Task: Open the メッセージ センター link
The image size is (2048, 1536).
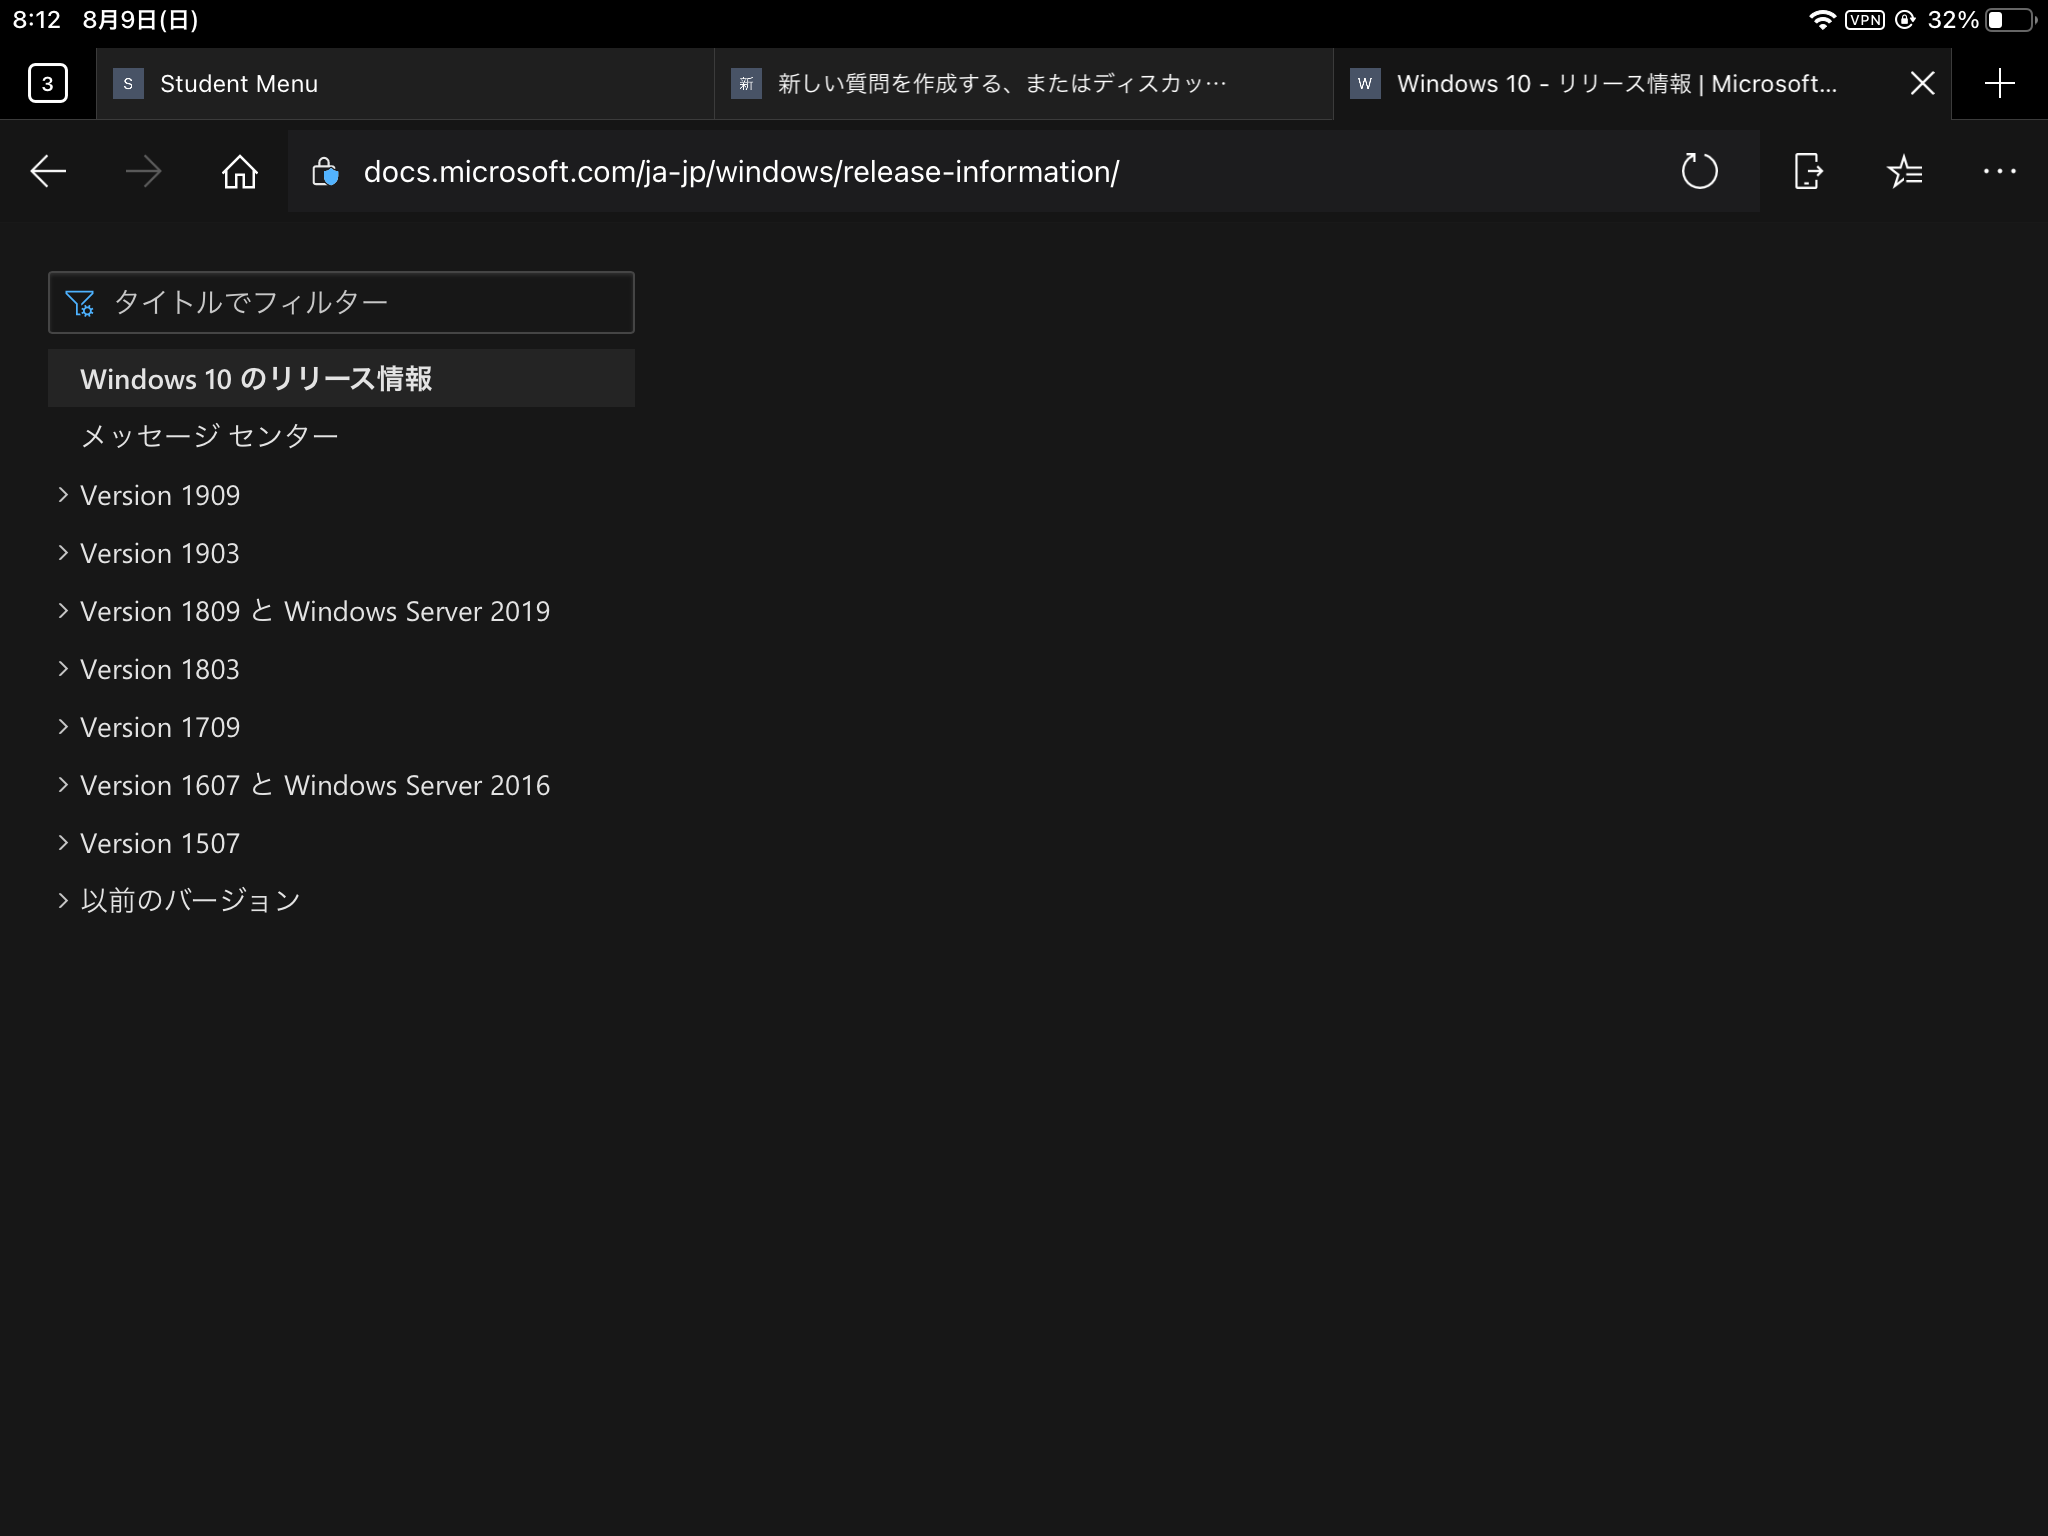Action: tap(209, 436)
